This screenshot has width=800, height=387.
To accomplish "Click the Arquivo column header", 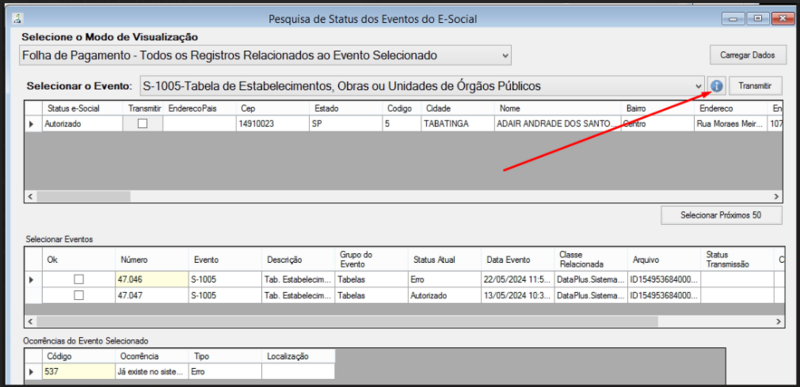I will (664, 260).
